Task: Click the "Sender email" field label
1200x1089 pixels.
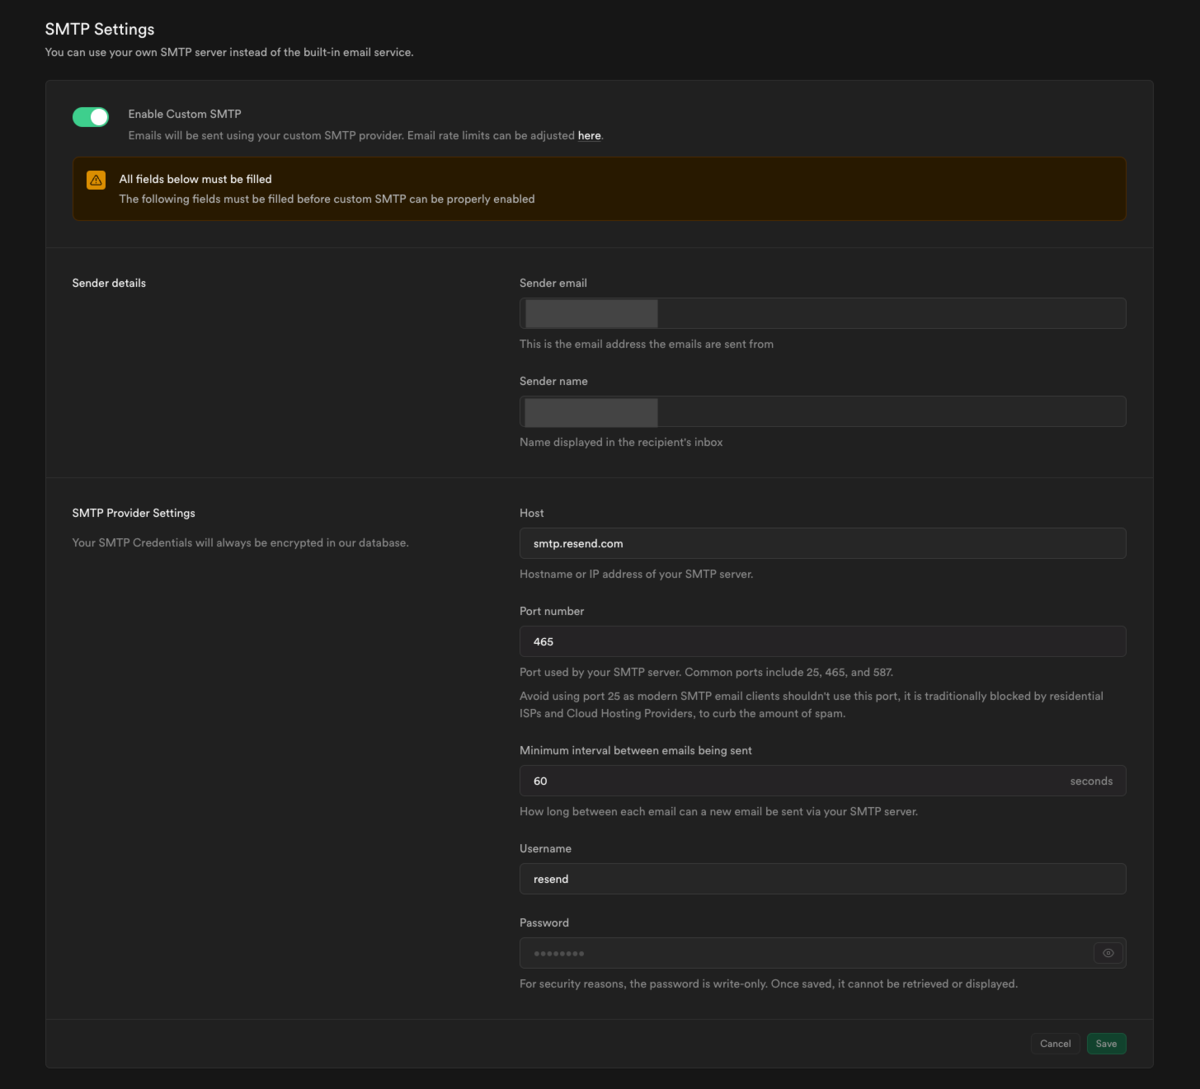Action: [553, 283]
